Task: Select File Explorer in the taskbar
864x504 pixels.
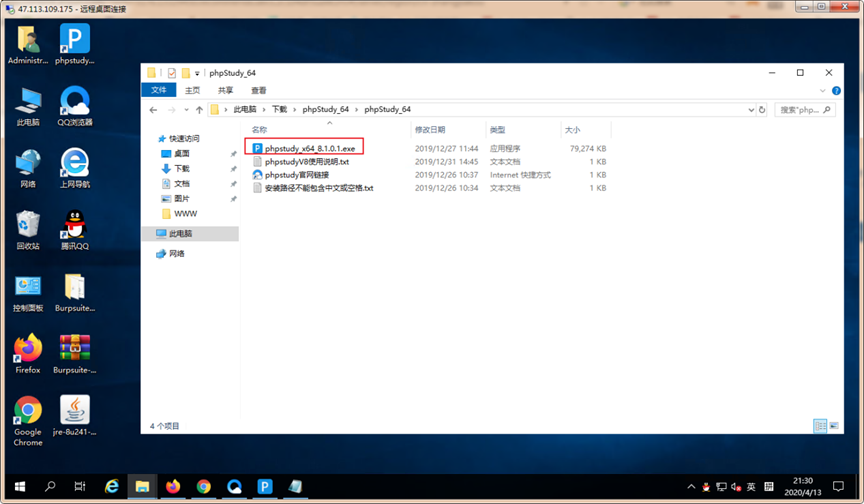Action: point(143,486)
